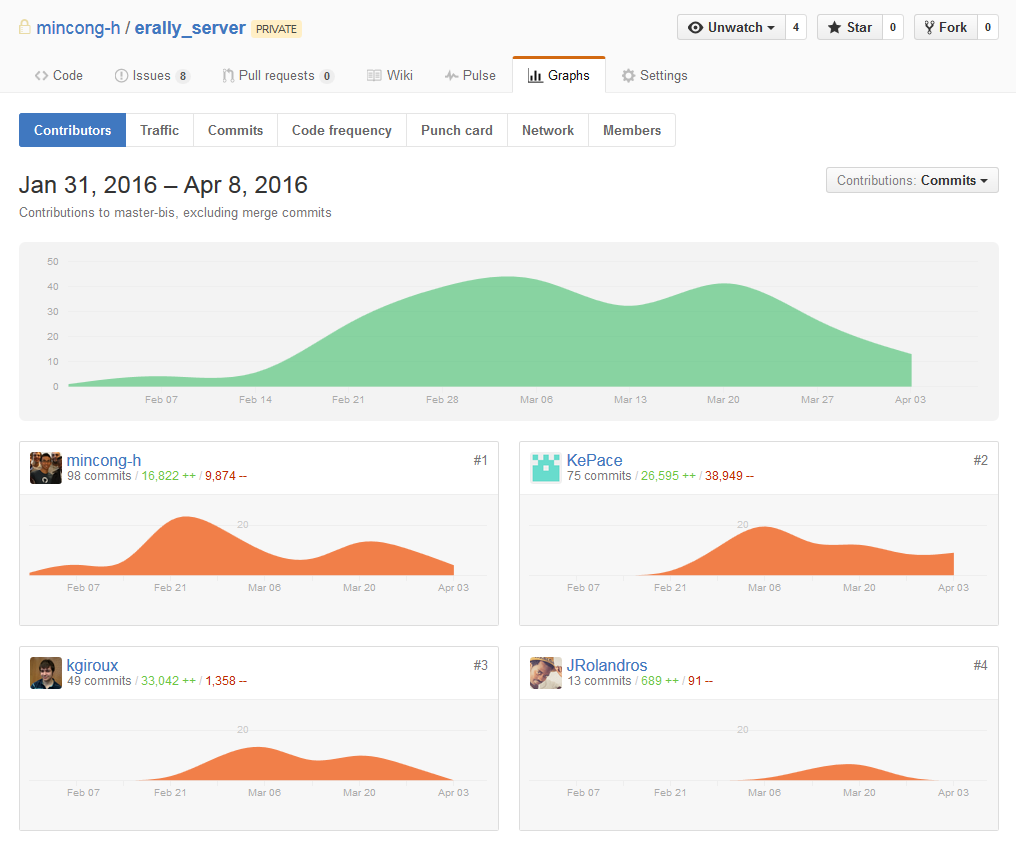
Task: Click the Issues count badge 8
Action: [183, 76]
